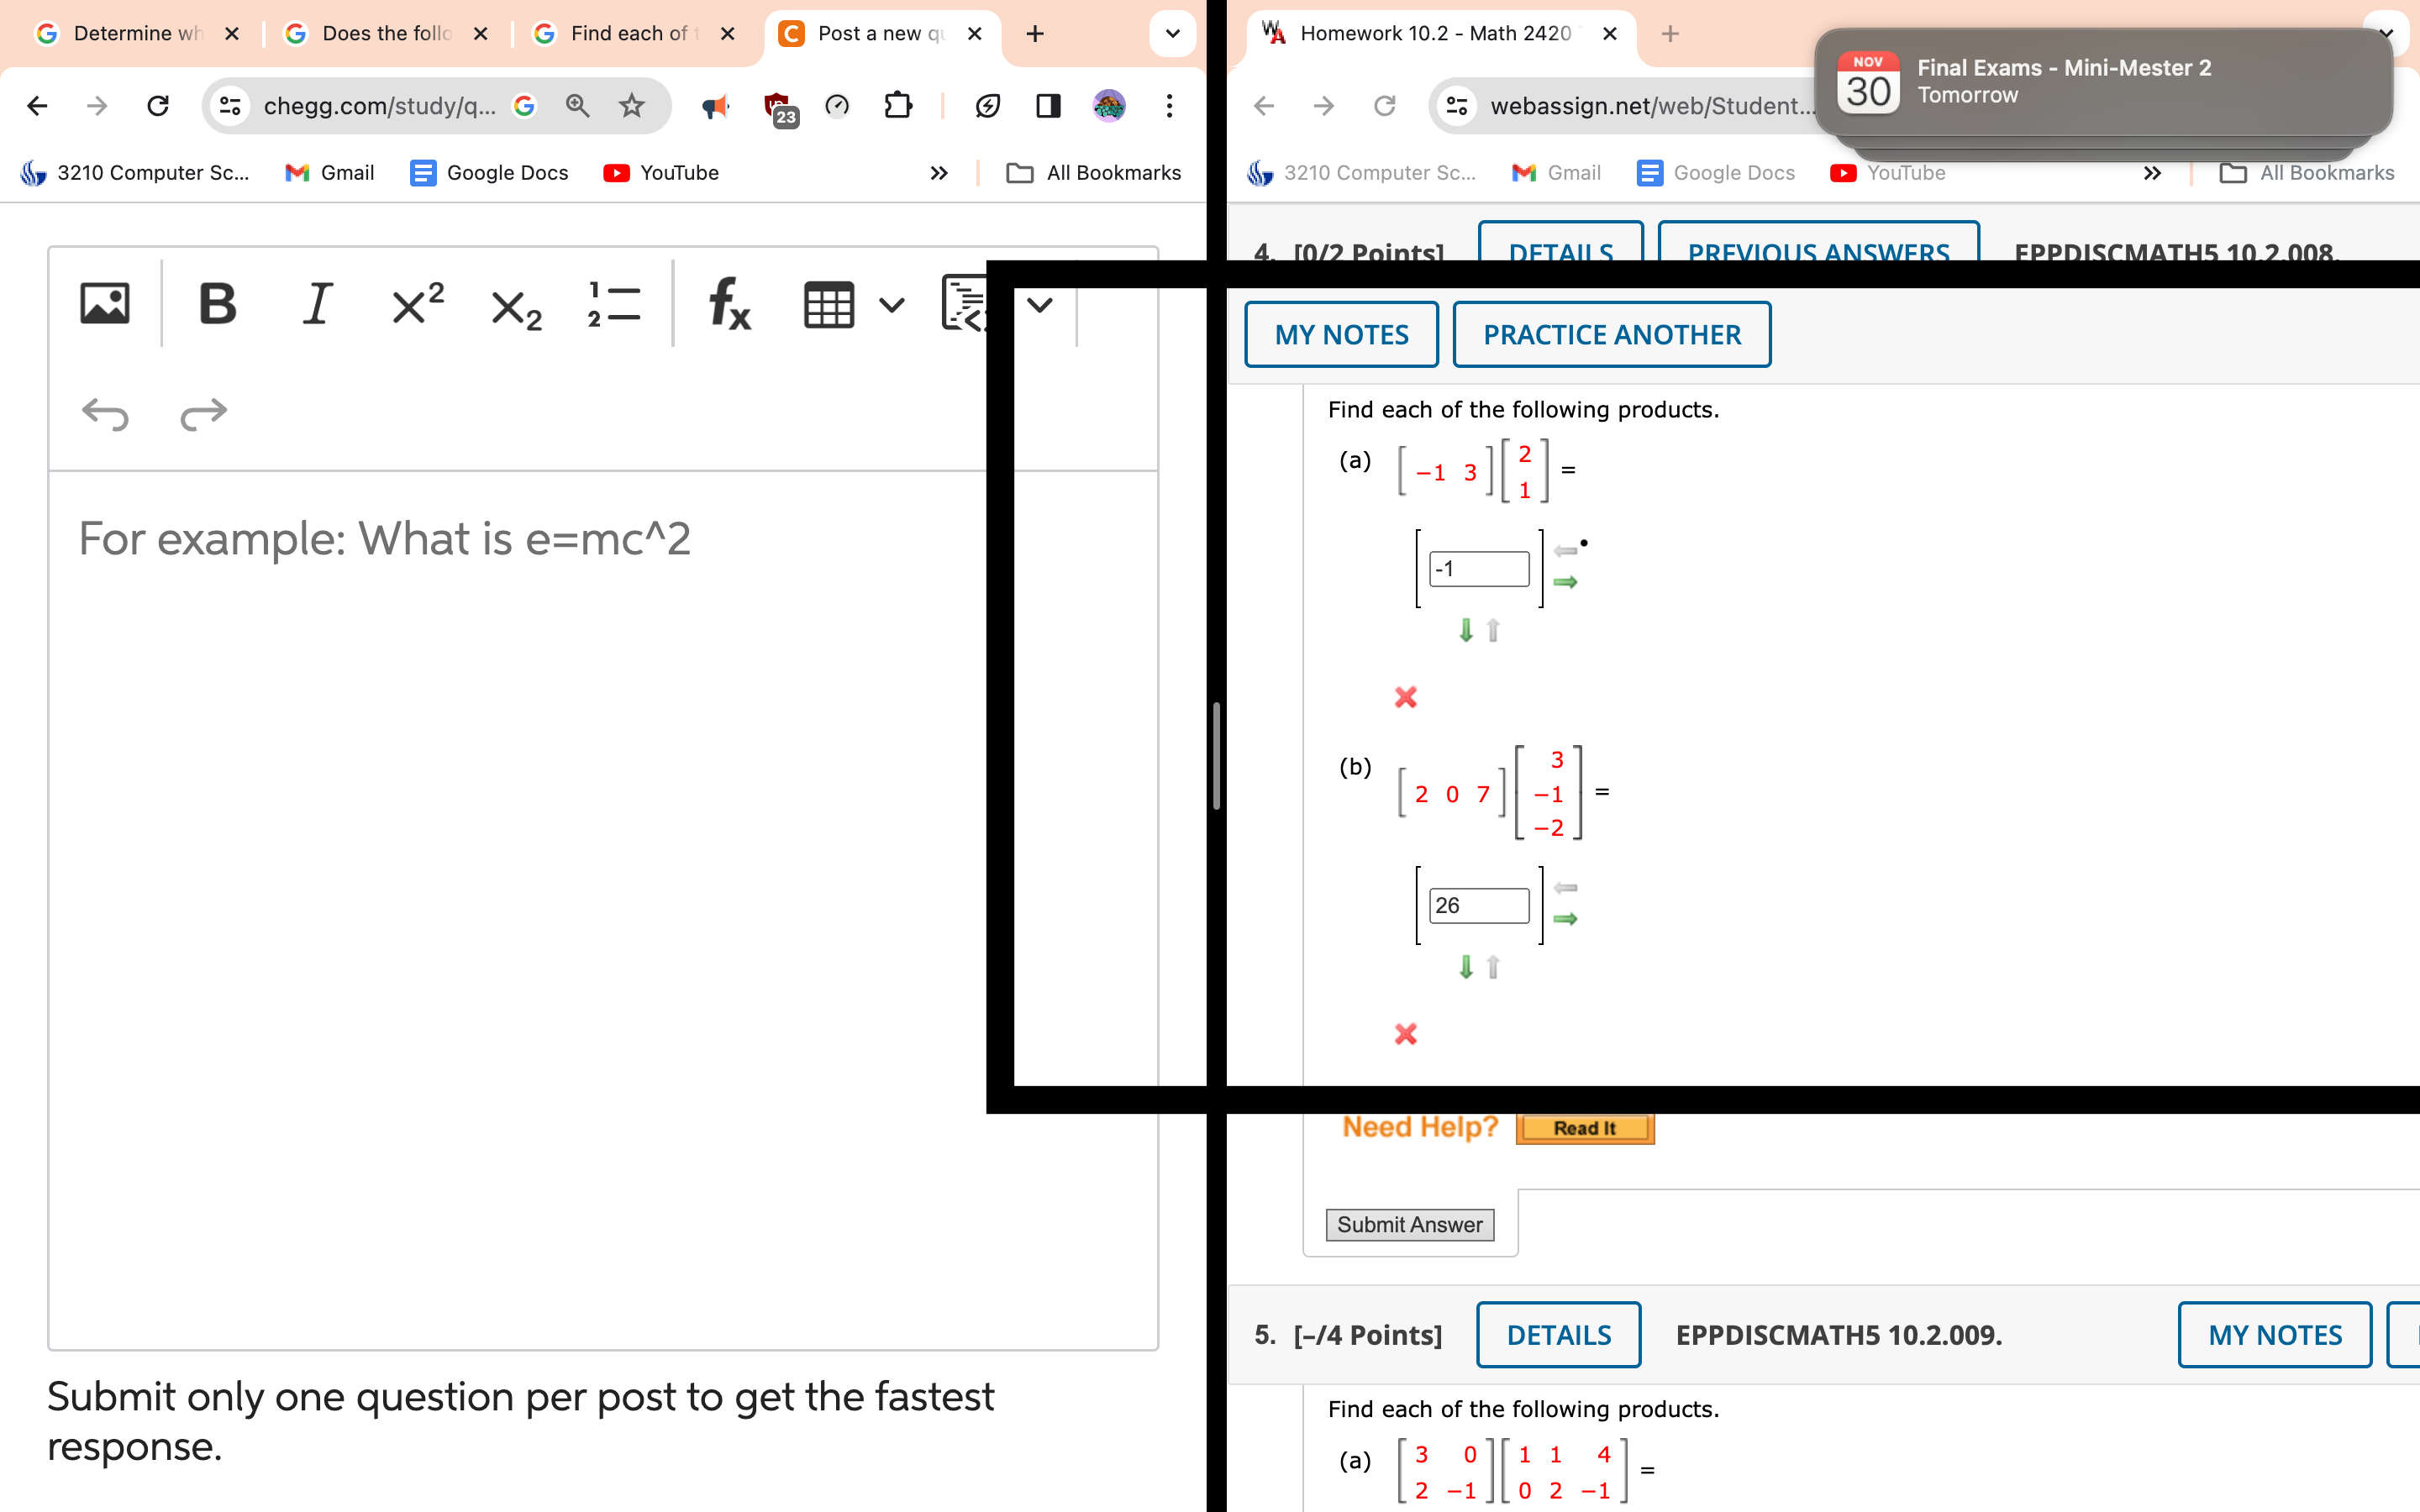Click the Read It help button
The height and width of the screenshot is (1512, 2420).
tap(1585, 1128)
